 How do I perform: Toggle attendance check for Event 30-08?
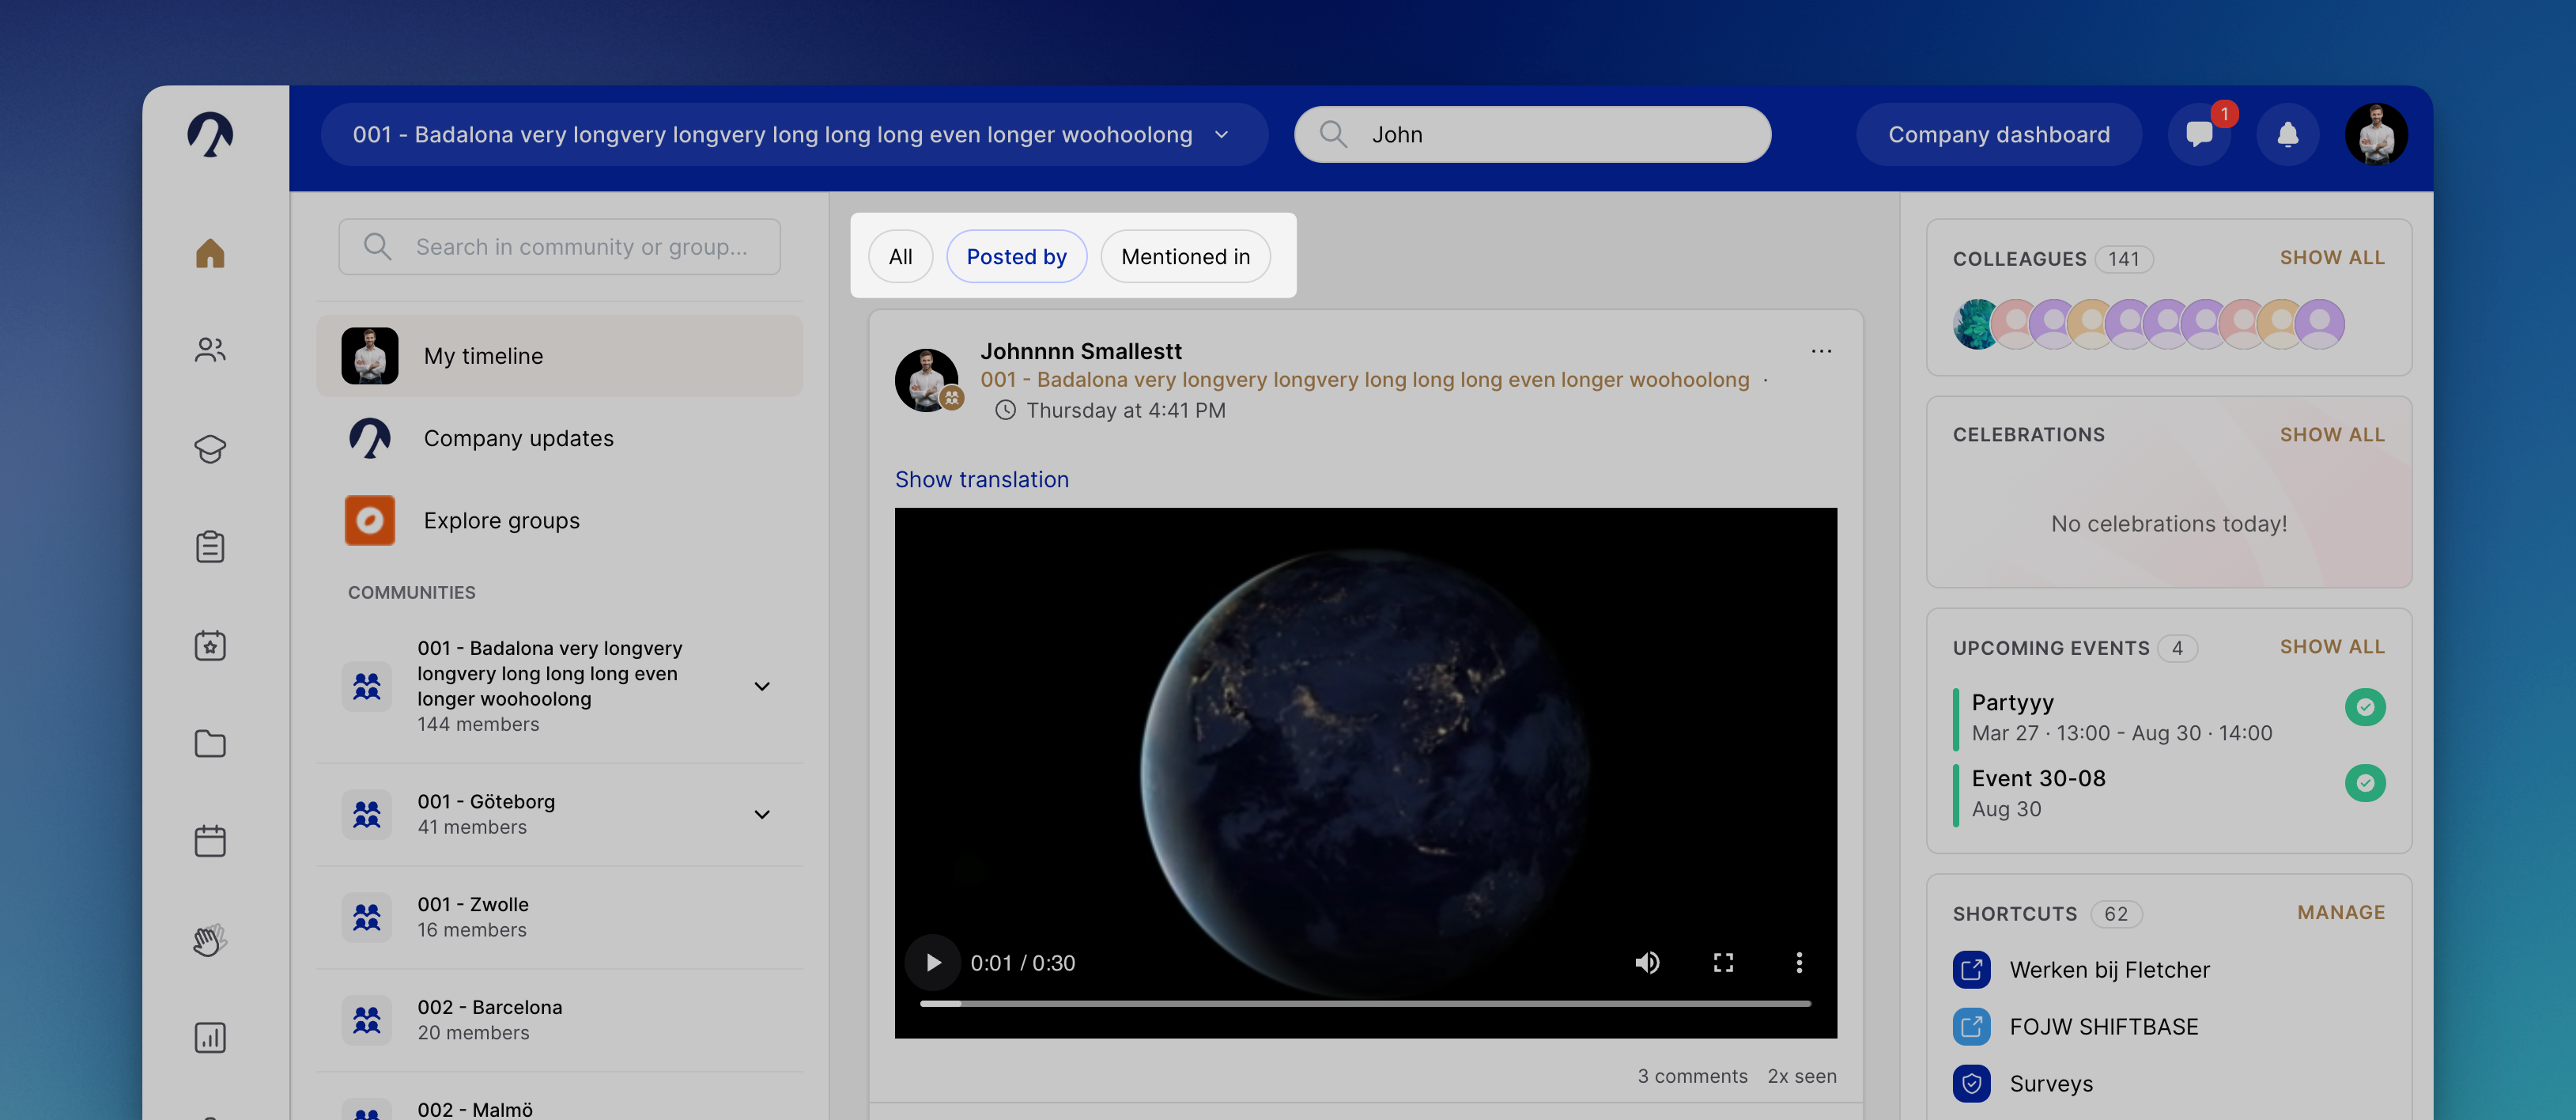[2365, 783]
